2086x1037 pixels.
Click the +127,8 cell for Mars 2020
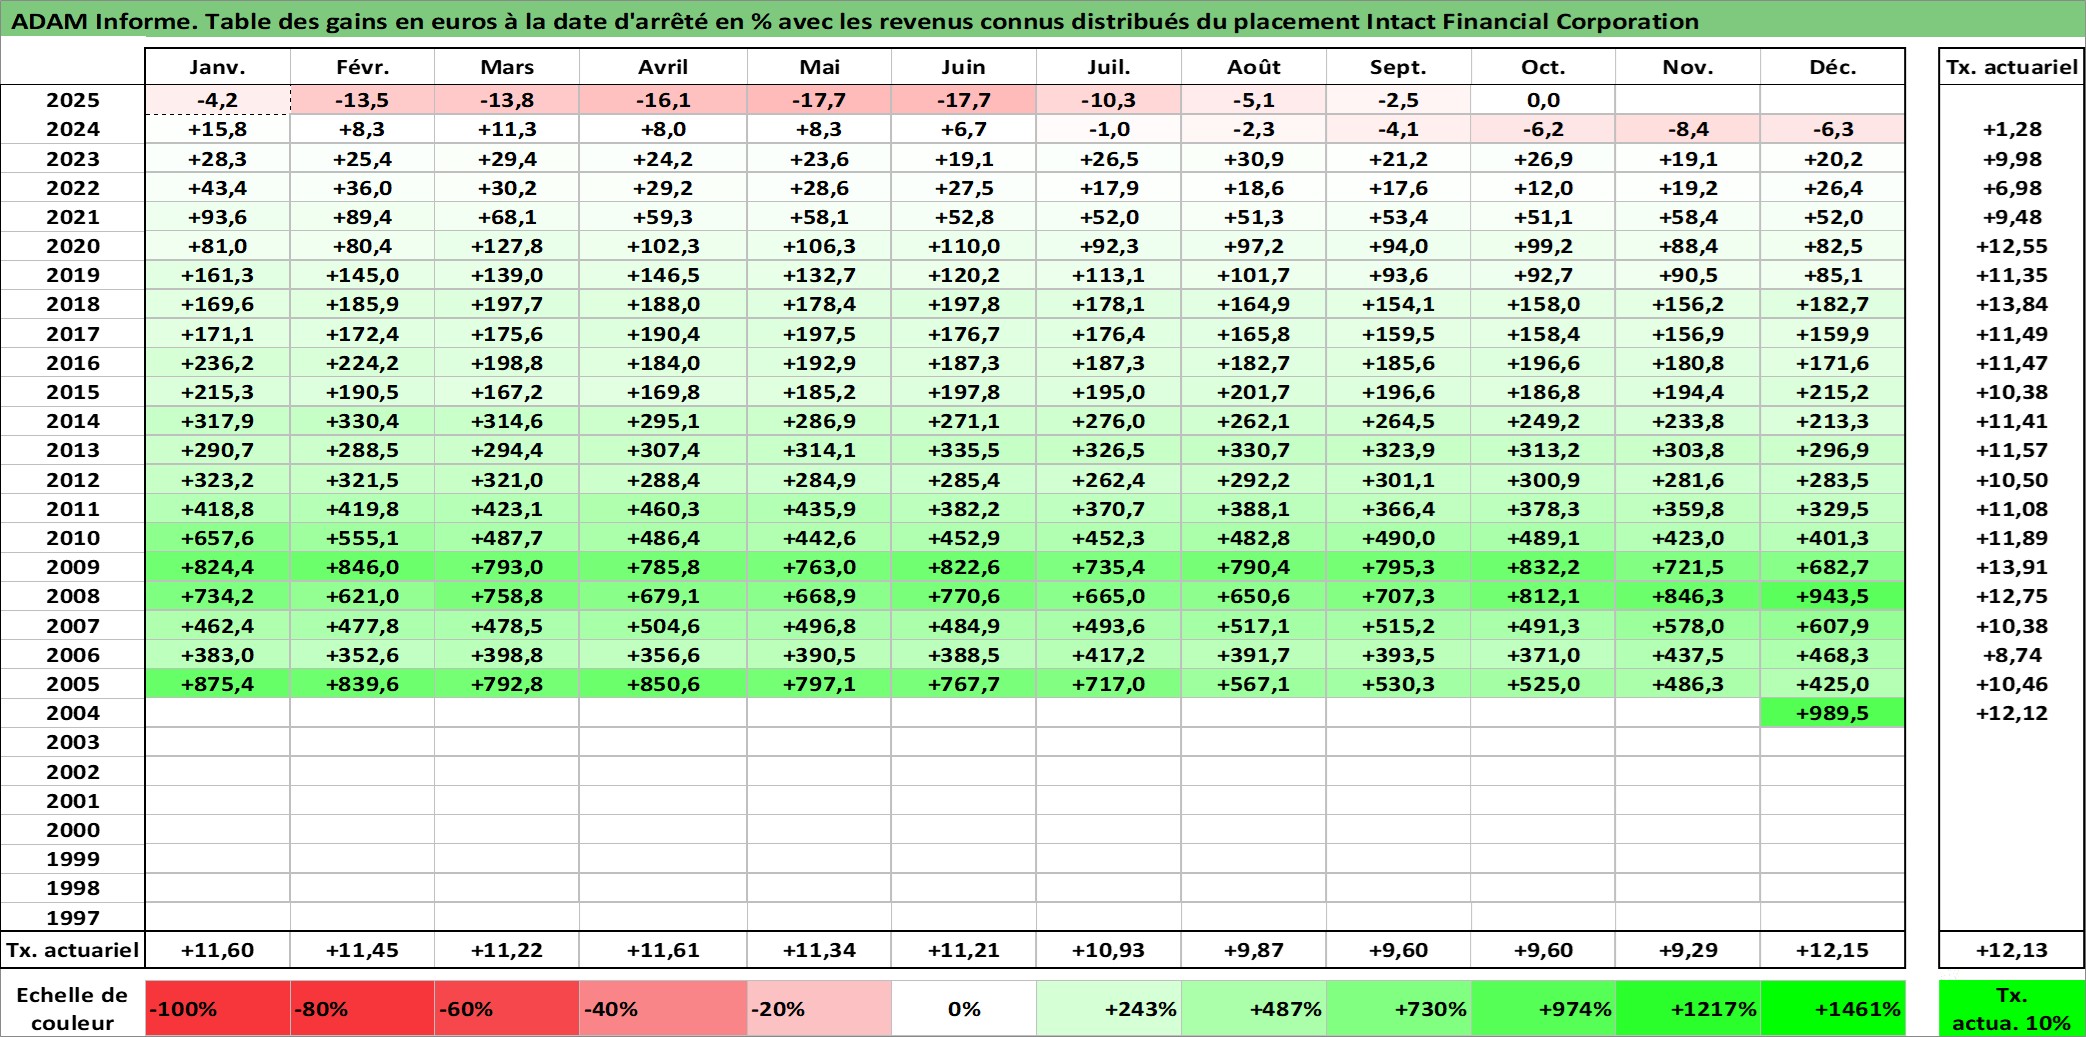pyautogui.click(x=507, y=246)
